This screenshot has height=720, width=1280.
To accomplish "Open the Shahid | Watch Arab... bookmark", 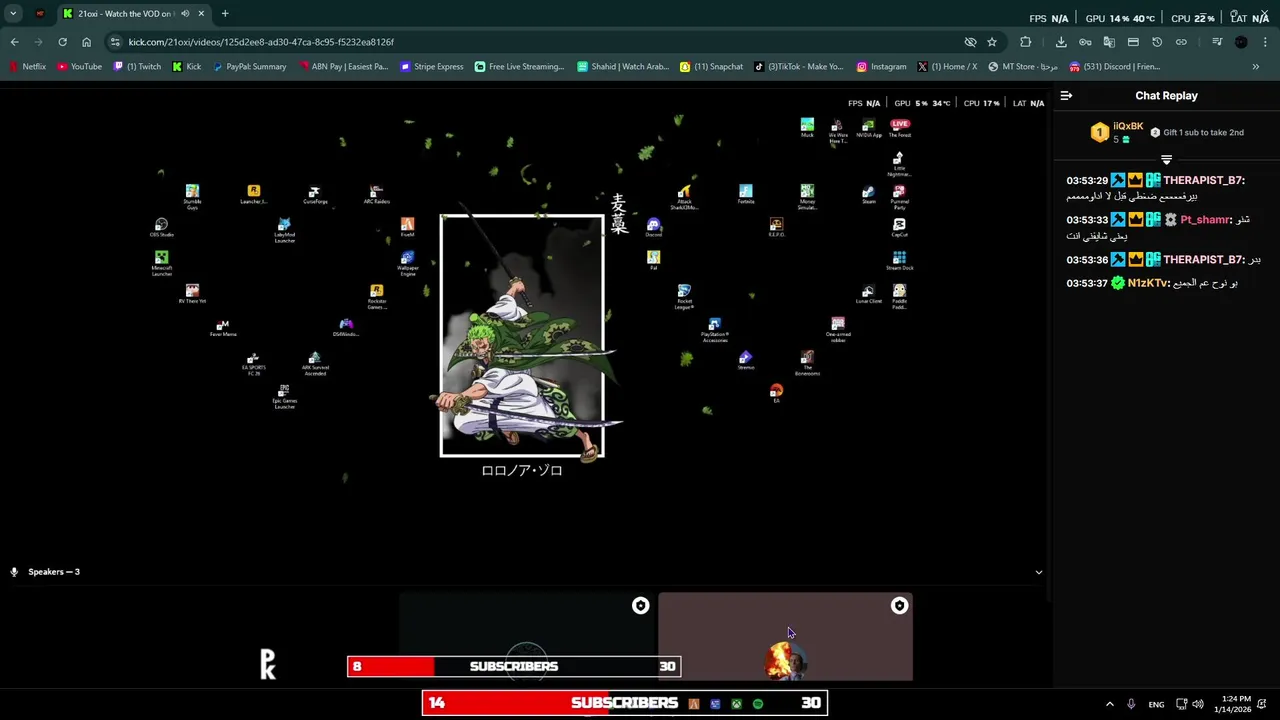I will pyautogui.click(x=622, y=67).
